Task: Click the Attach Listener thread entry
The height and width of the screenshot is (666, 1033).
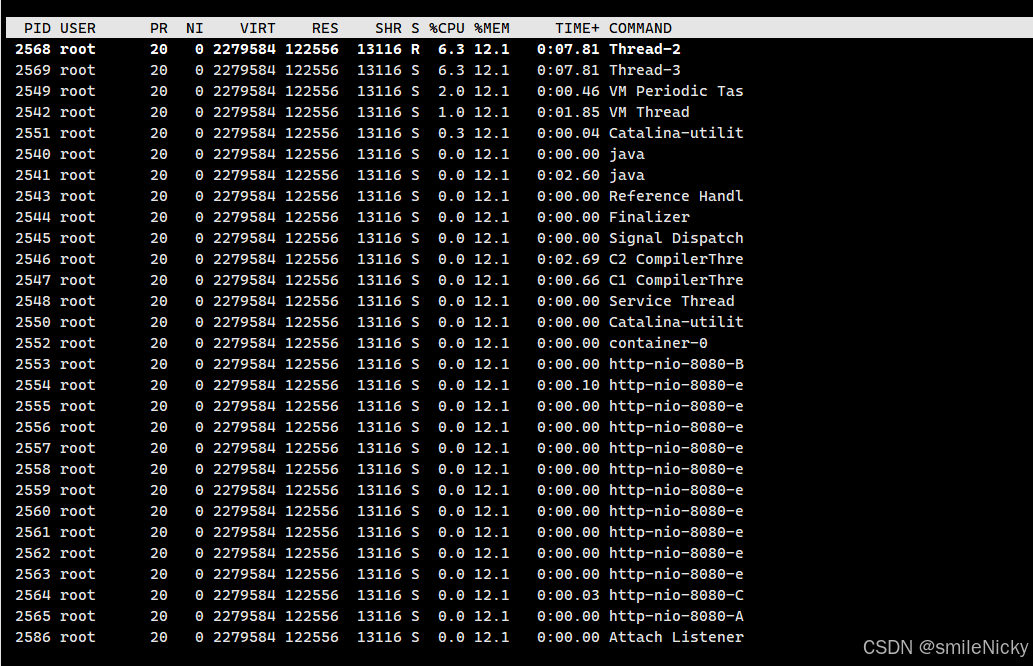Action: tap(675, 637)
